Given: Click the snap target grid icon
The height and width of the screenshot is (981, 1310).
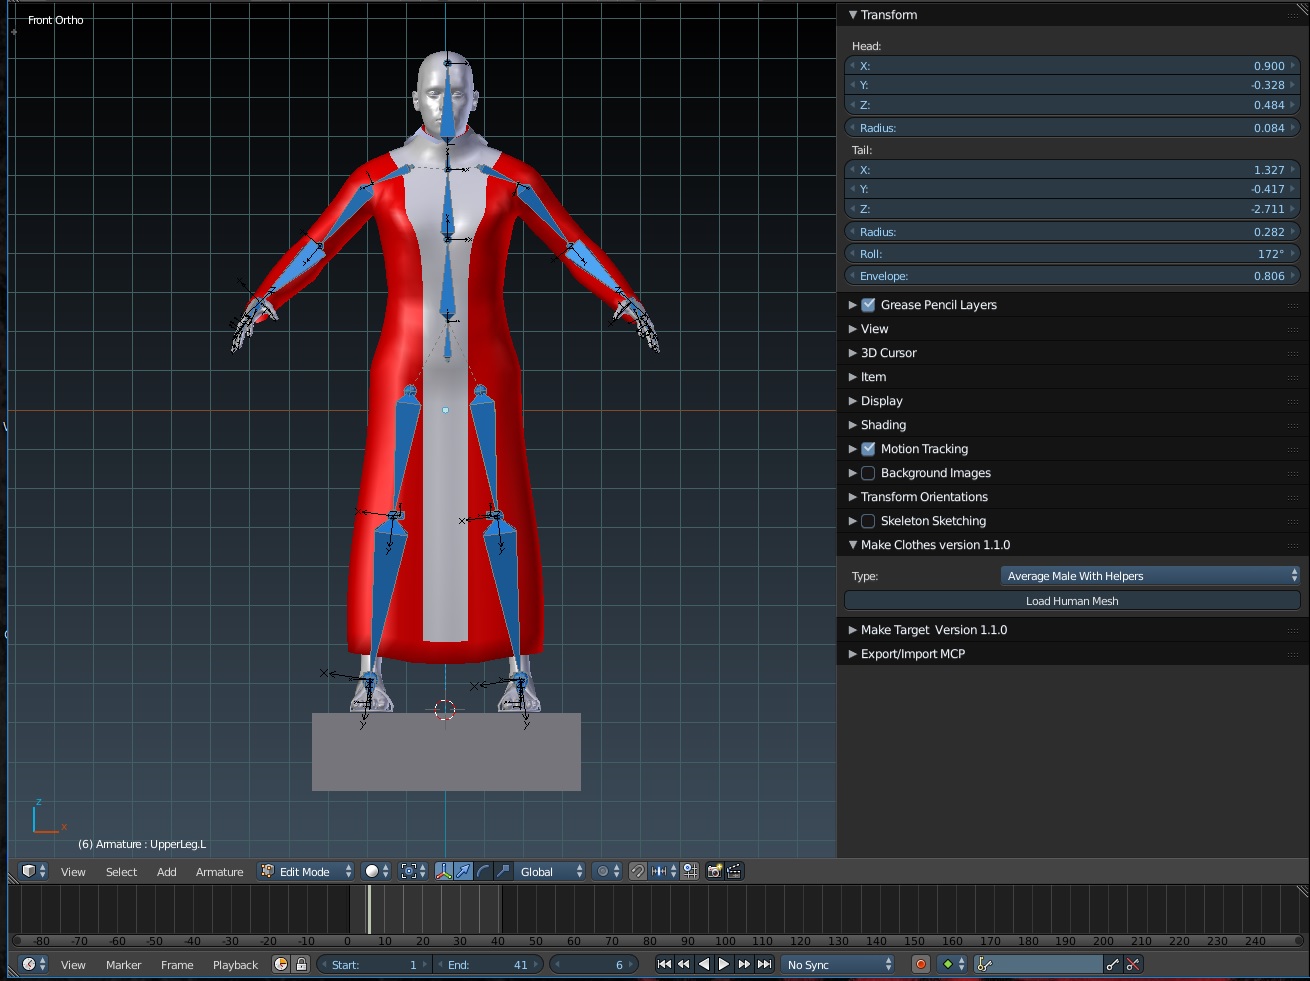Looking at the screenshot, I should pyautogui.click(x=690, y=871).
